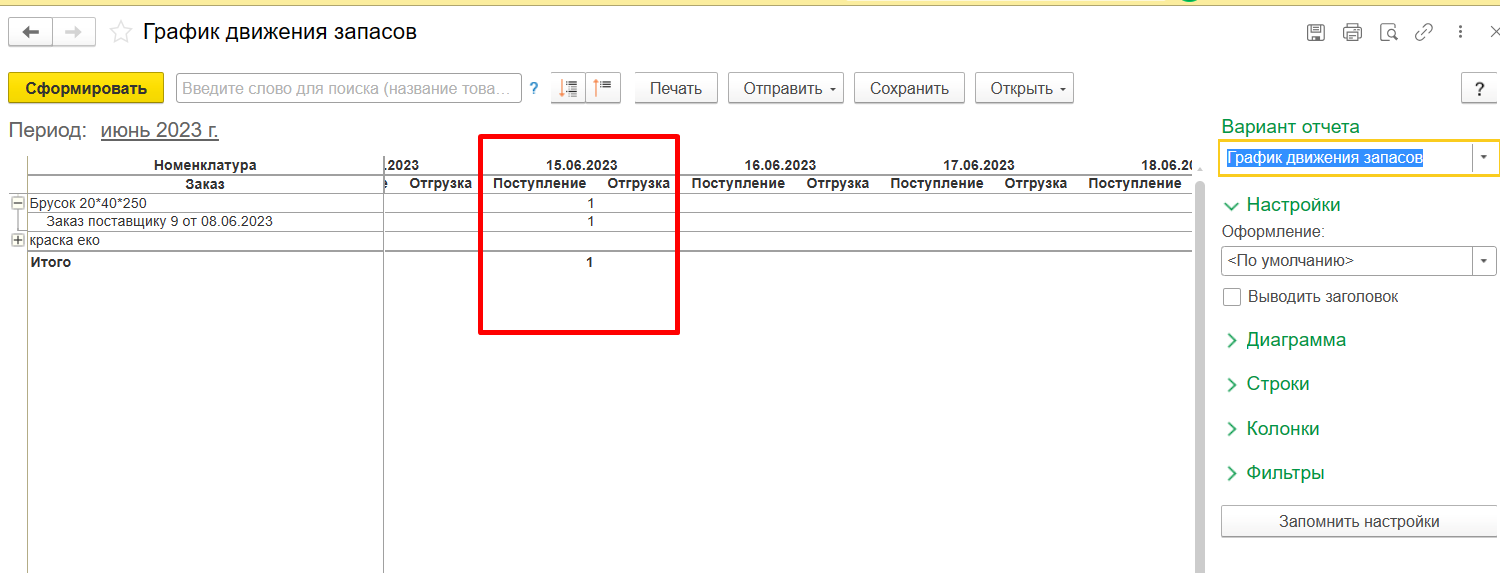This screenshot has height=573, width=1500.
Task: Open the Открыть menu button
Action: [1023, 88]
